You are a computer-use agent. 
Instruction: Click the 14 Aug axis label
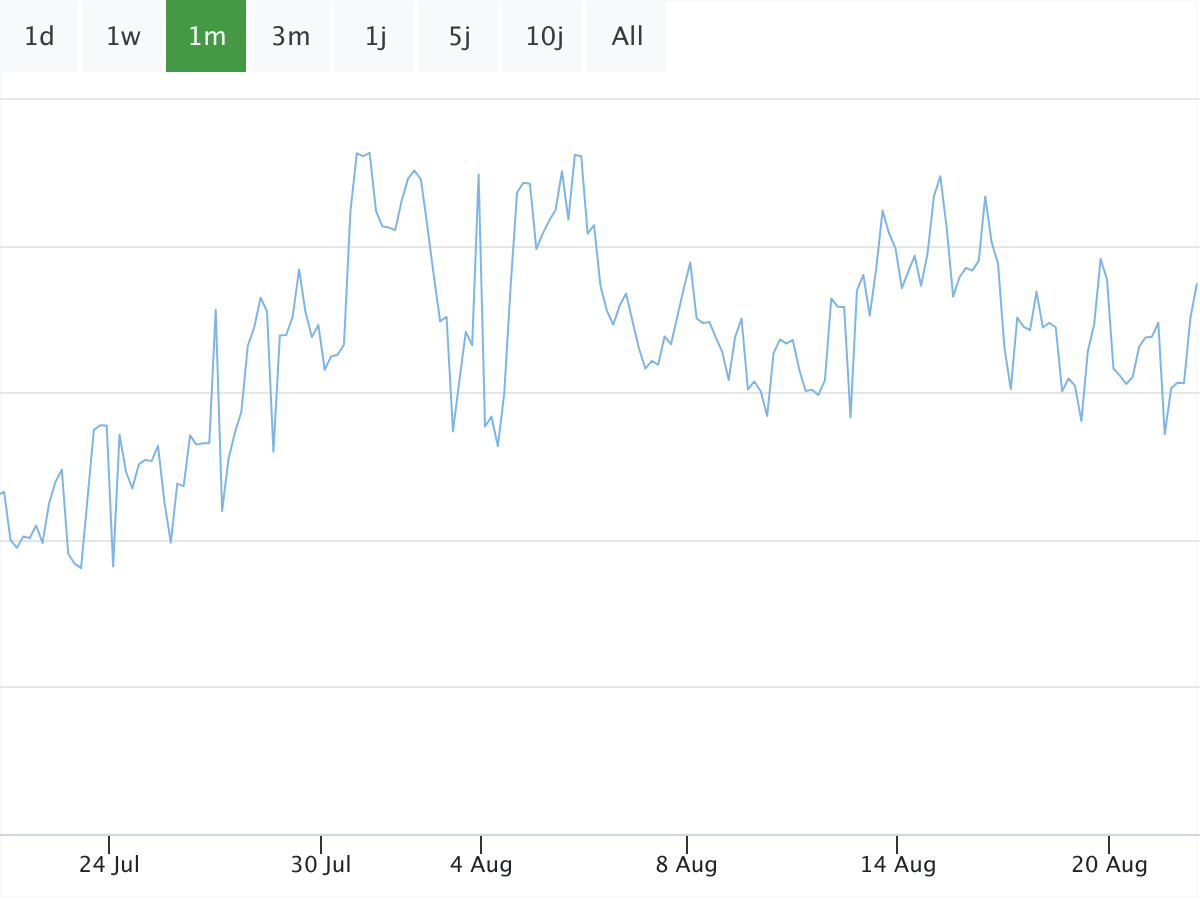click(x=898, y=865)
